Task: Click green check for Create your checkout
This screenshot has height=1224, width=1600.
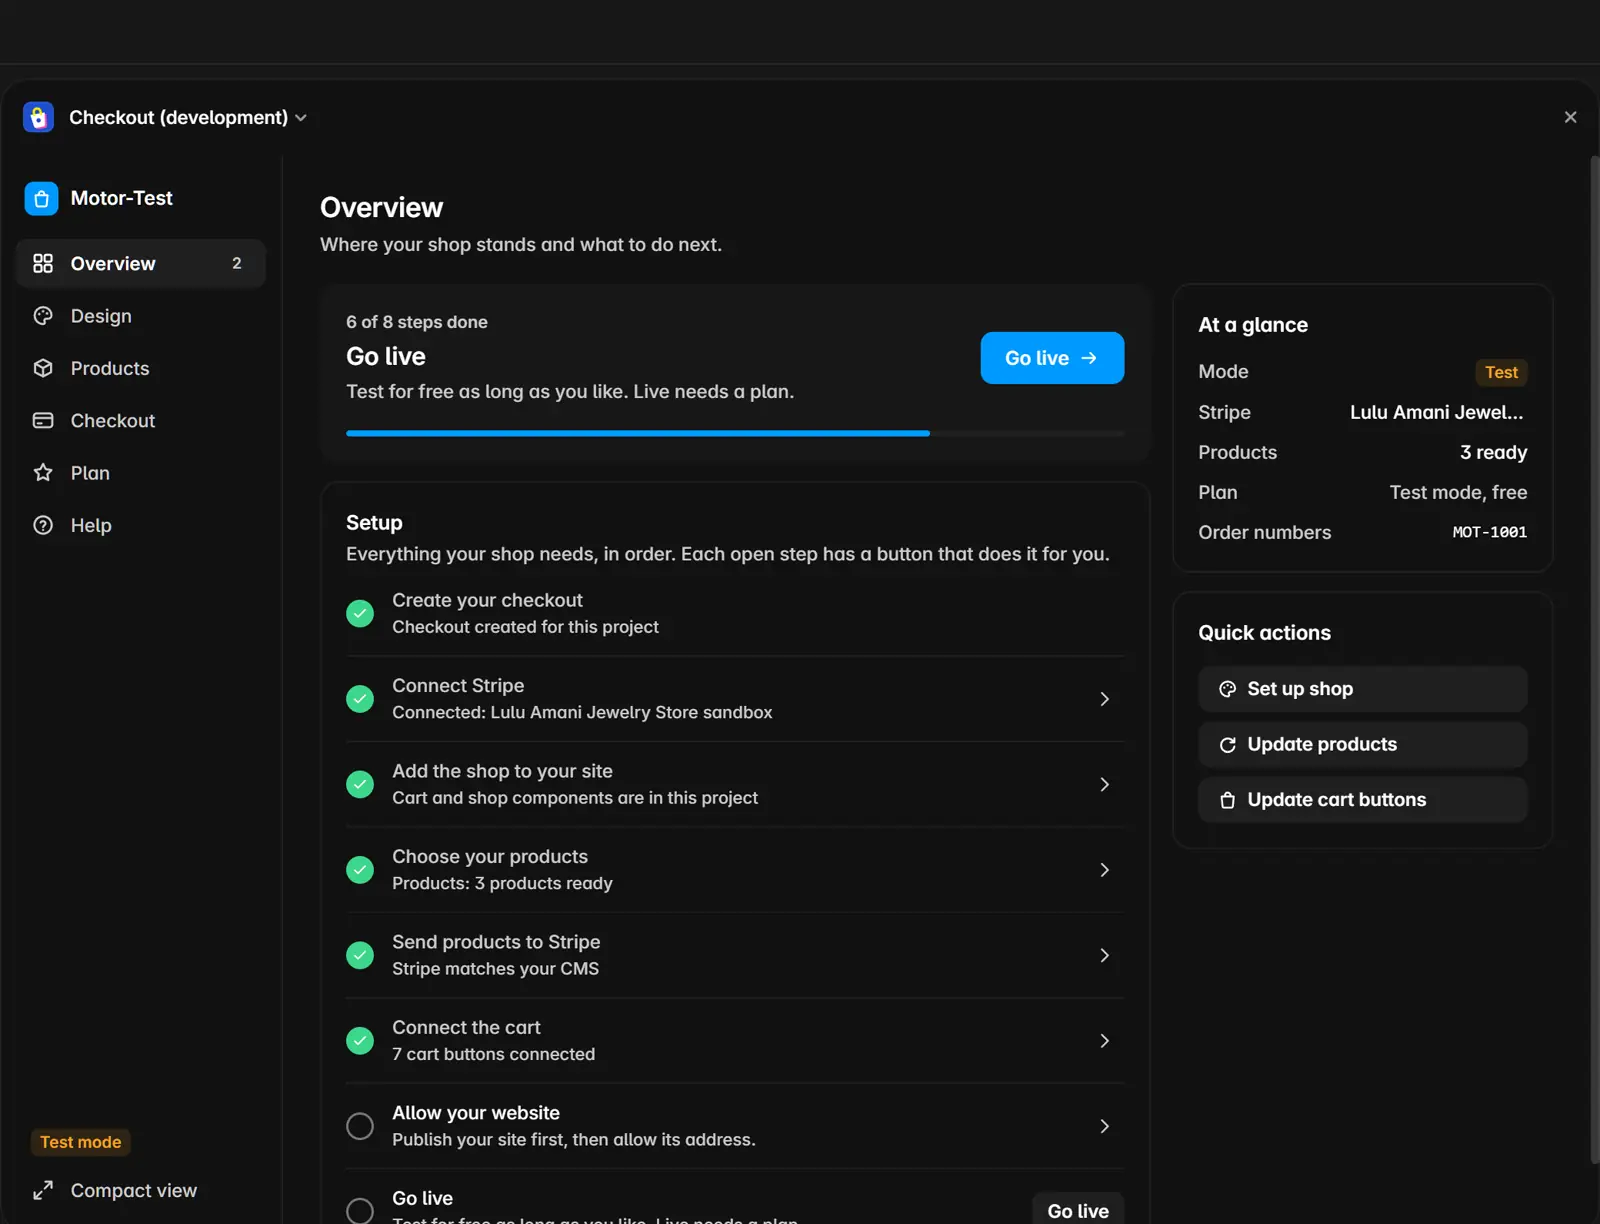Action: pyautogui.click(x=360, y=613)
